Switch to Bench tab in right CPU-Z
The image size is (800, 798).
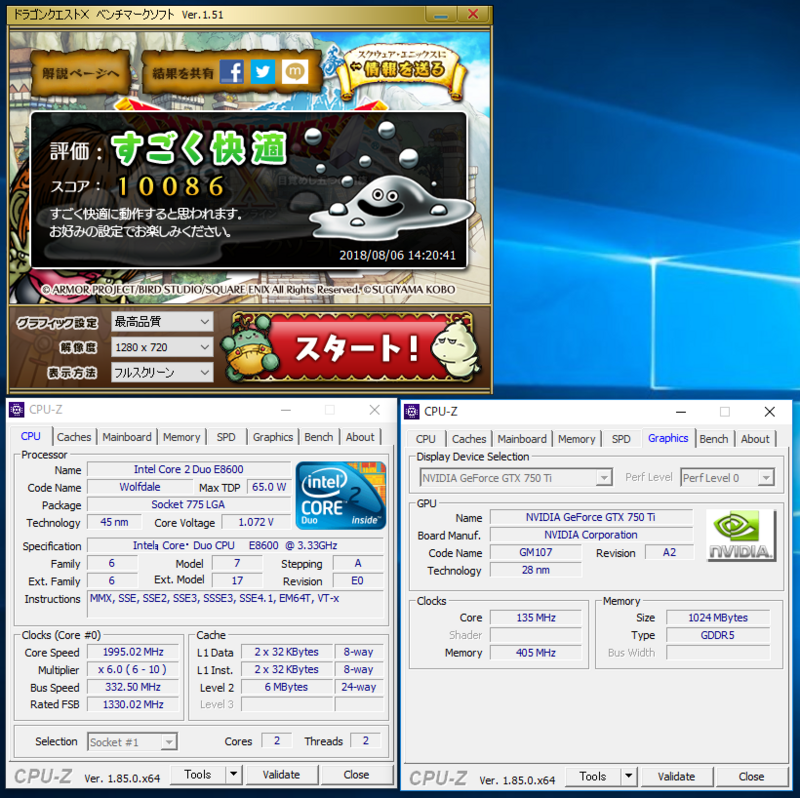tap(714, 439)
